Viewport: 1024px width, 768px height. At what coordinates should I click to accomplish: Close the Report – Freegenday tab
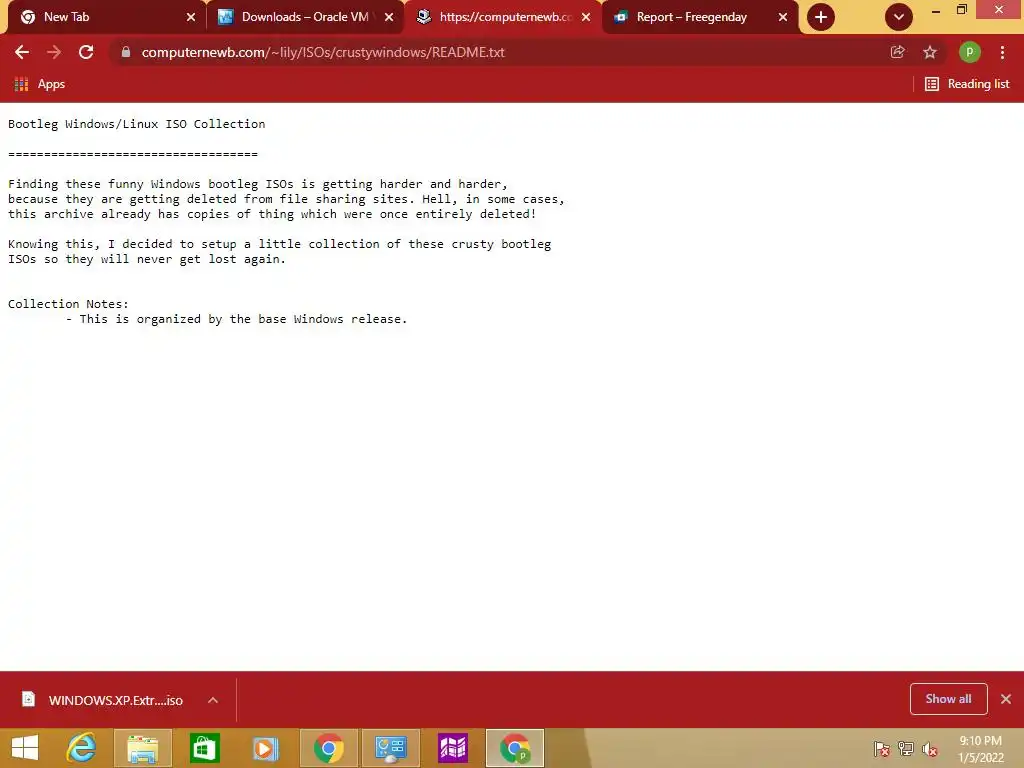(783, 17)
